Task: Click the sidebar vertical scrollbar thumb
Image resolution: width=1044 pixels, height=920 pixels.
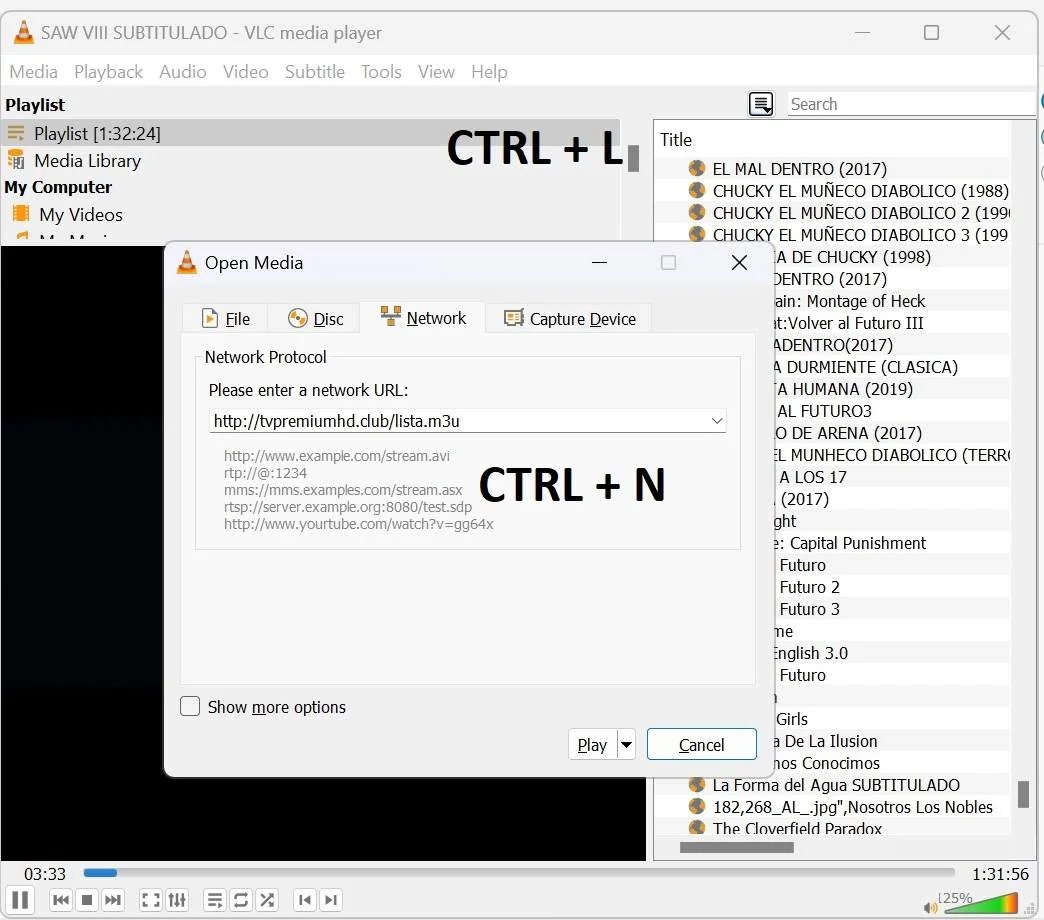Action: click(633, 158)
